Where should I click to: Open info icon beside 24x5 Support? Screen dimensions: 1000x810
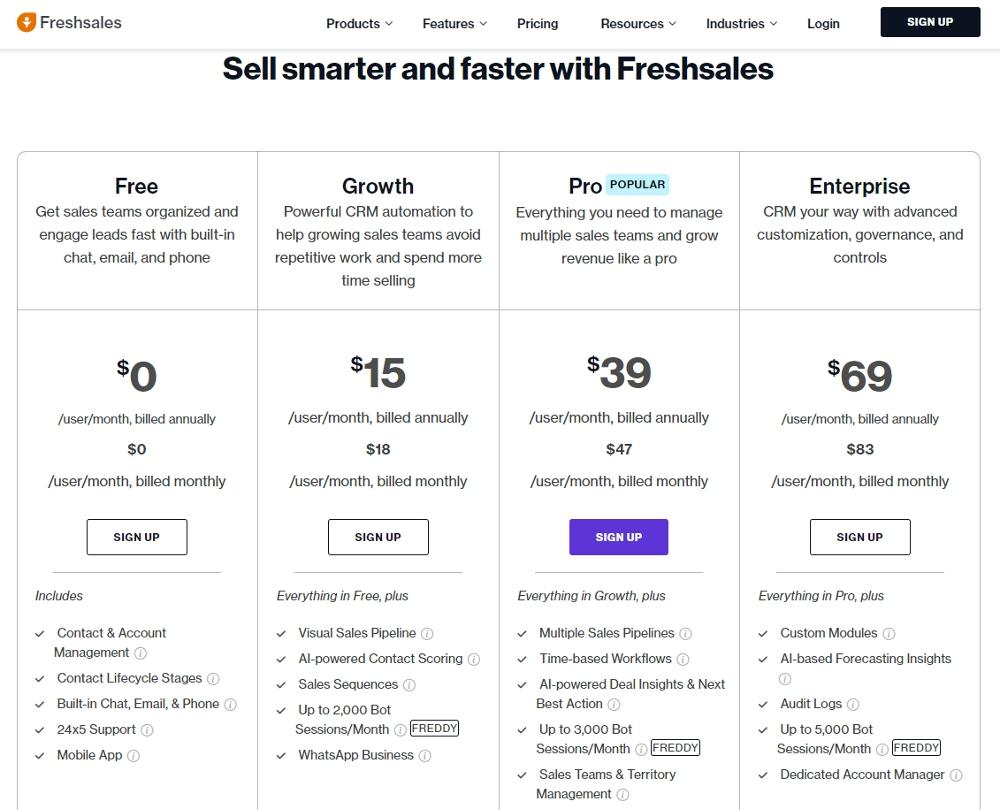[147, 730]
